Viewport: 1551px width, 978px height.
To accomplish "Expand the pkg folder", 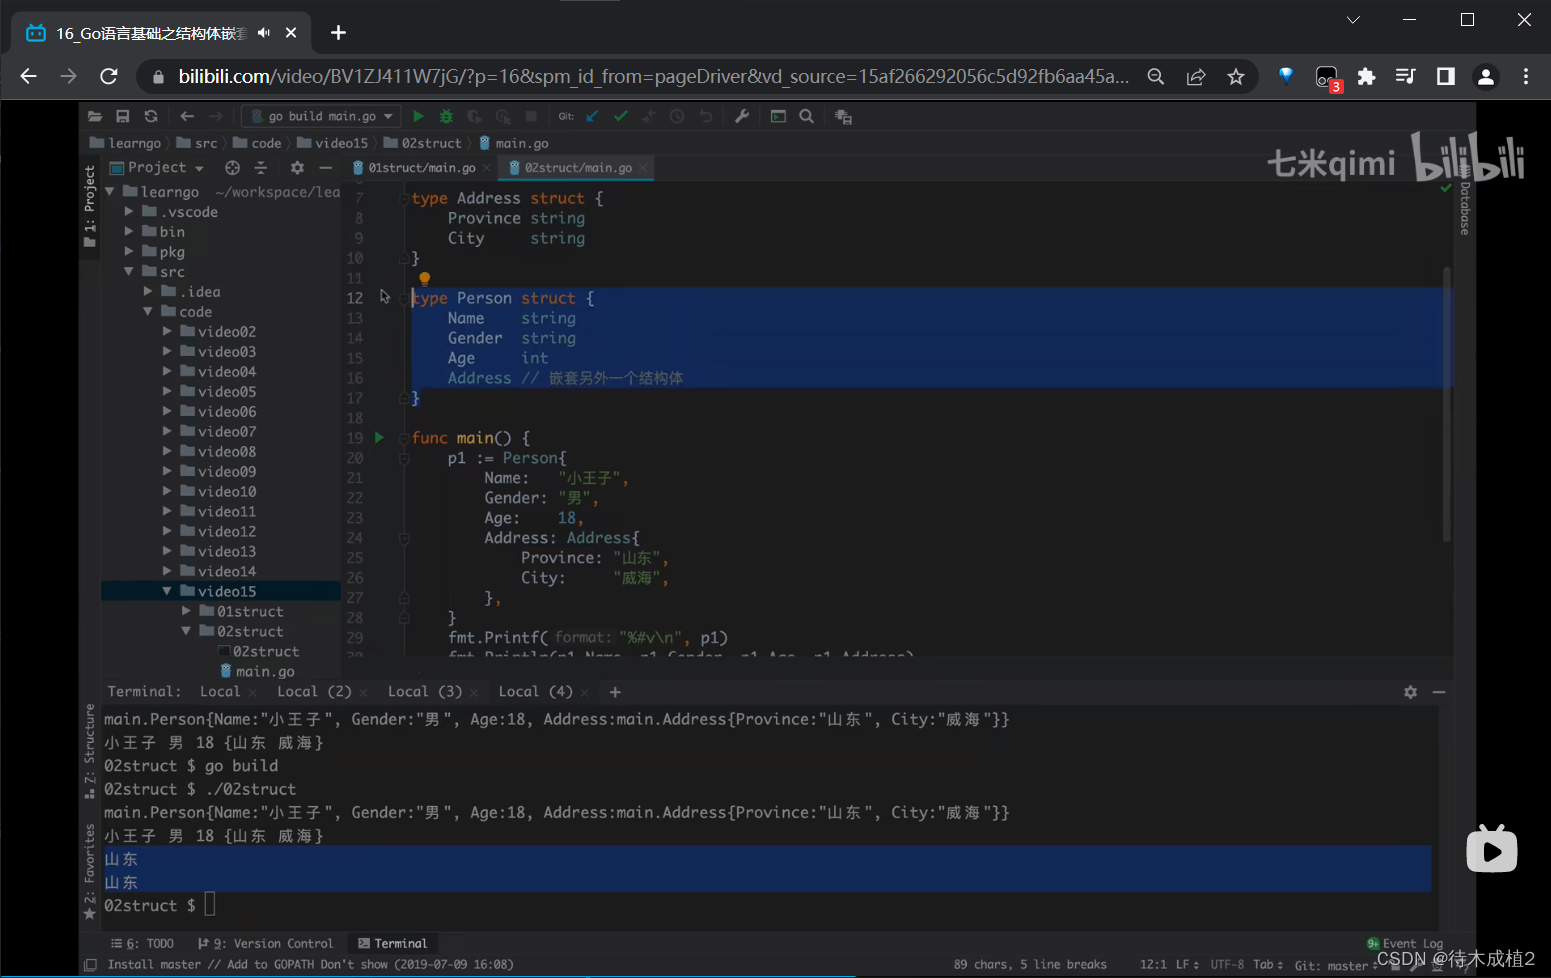I will point(129,252).
